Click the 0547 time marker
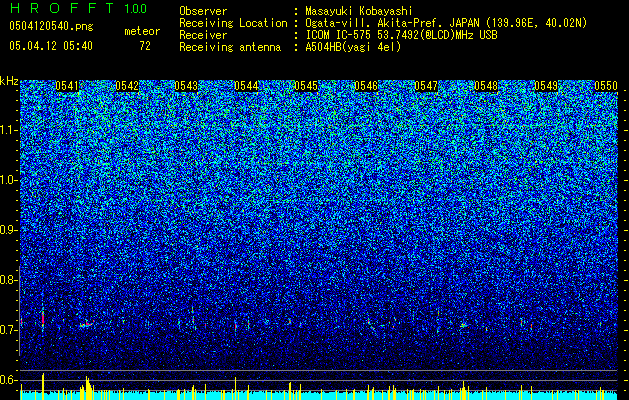 426,86
